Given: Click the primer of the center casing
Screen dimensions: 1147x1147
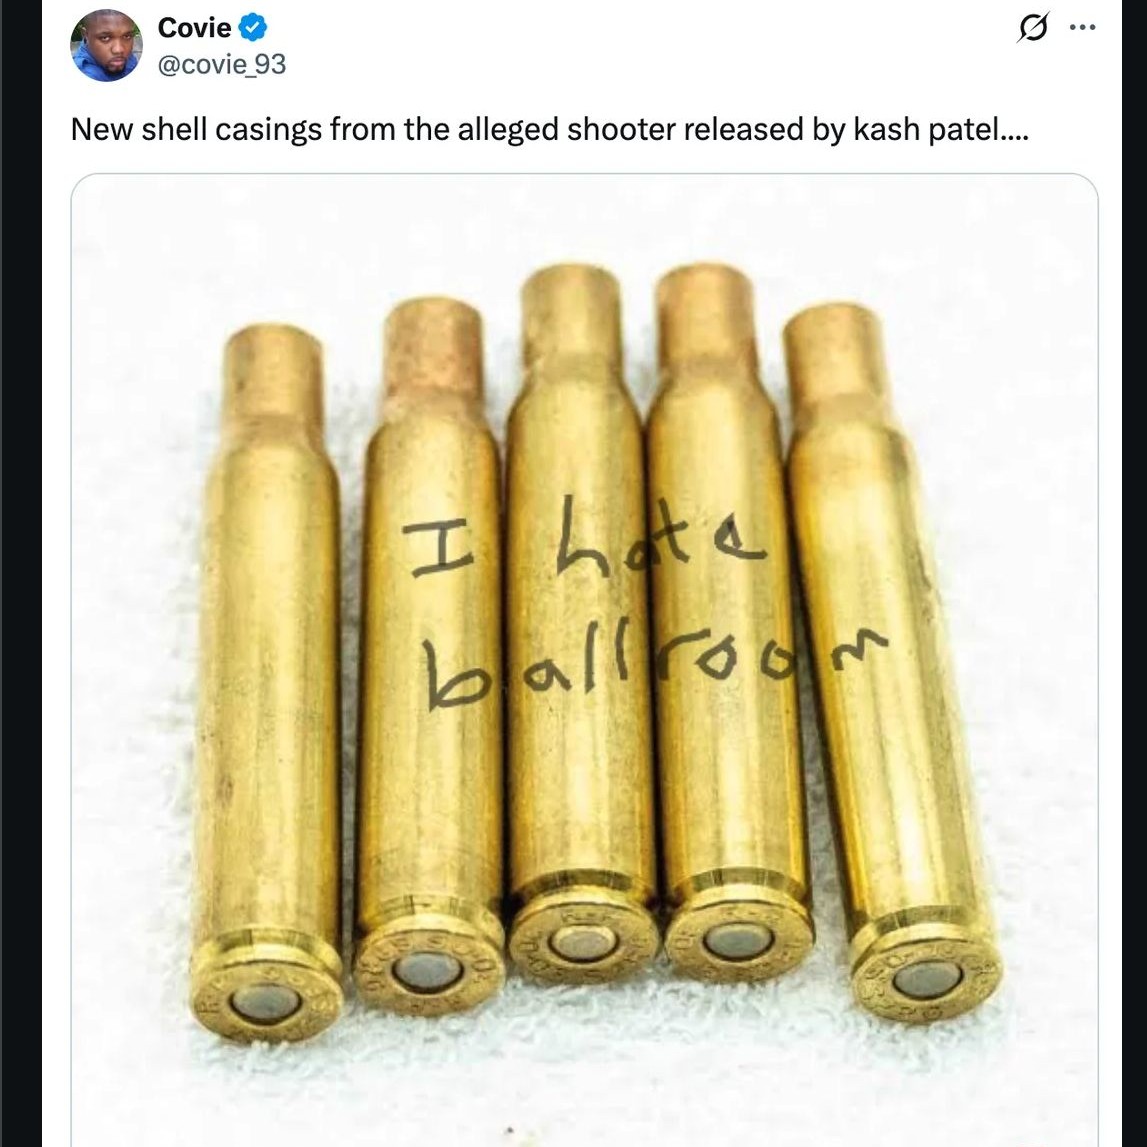Looking at the screenshot, I should tap(582, 943).
